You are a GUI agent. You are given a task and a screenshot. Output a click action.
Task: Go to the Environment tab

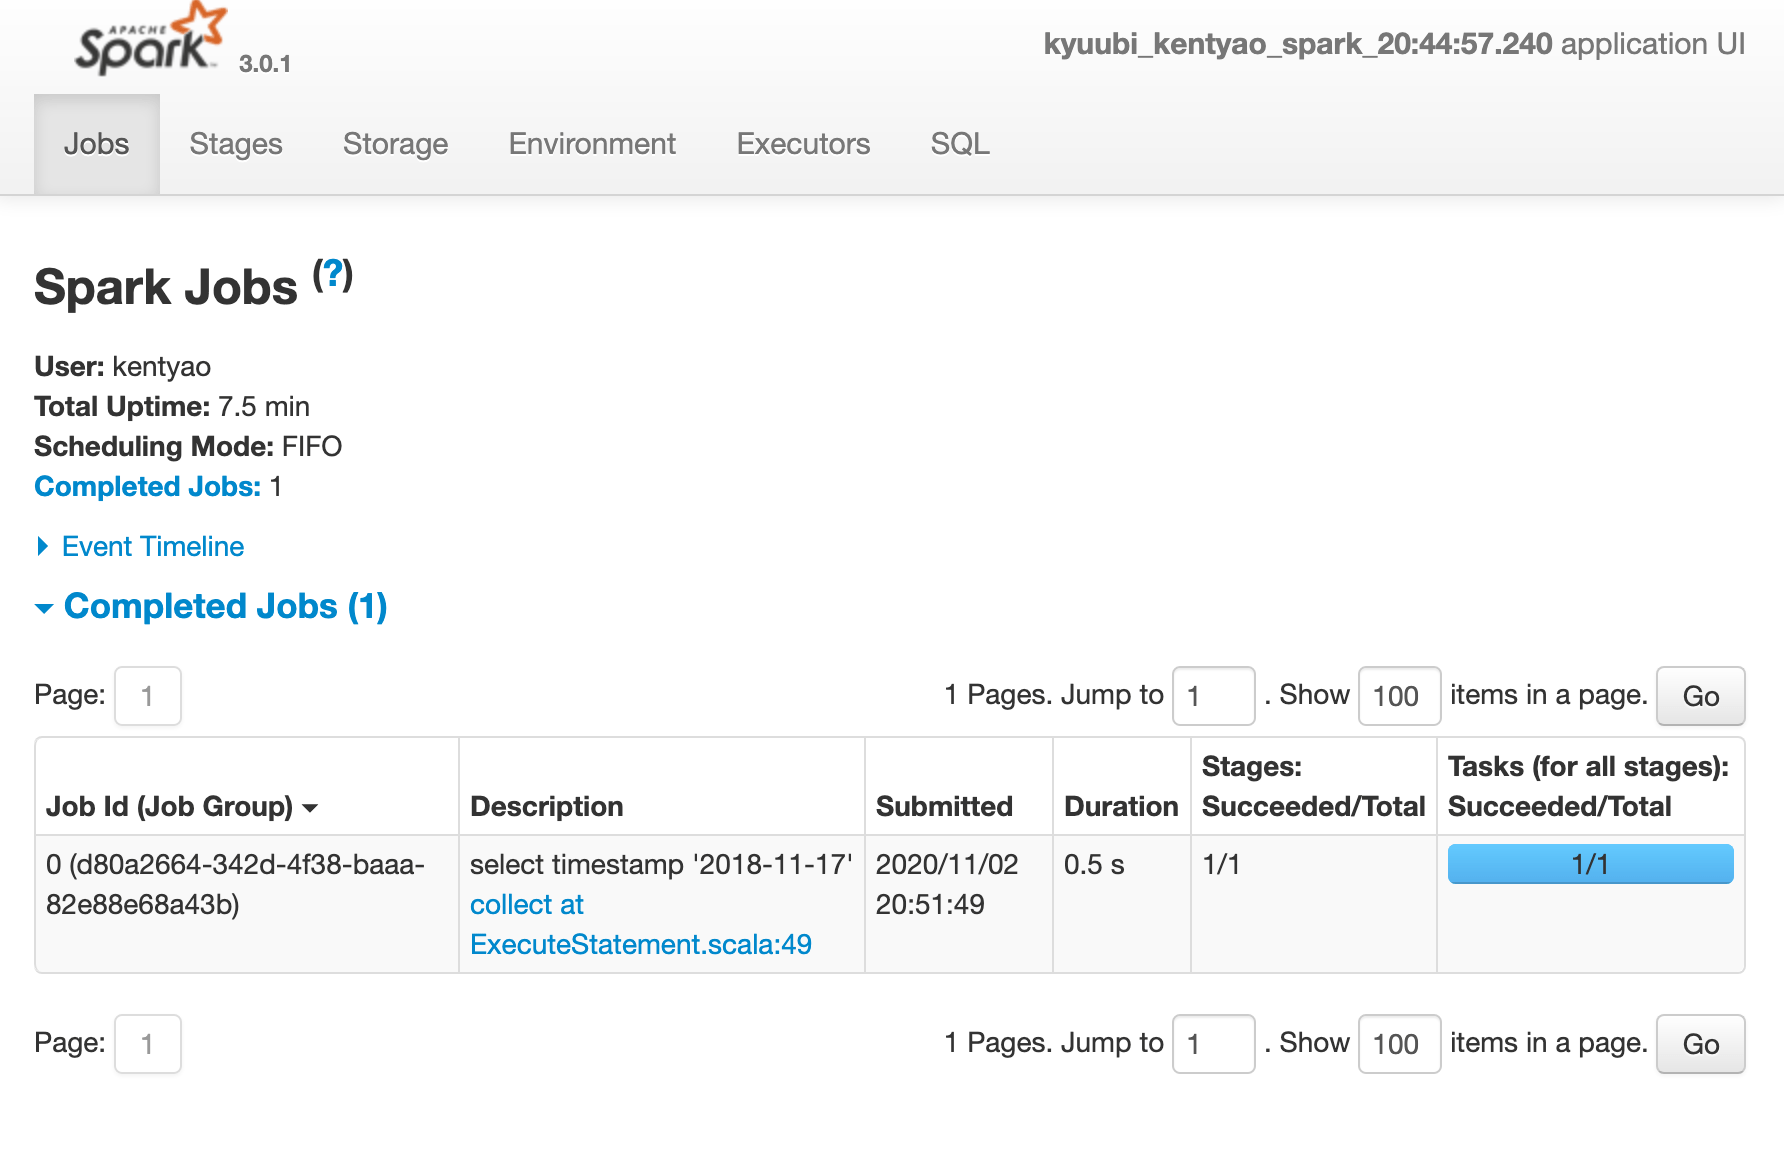click(x=592, y=144)
